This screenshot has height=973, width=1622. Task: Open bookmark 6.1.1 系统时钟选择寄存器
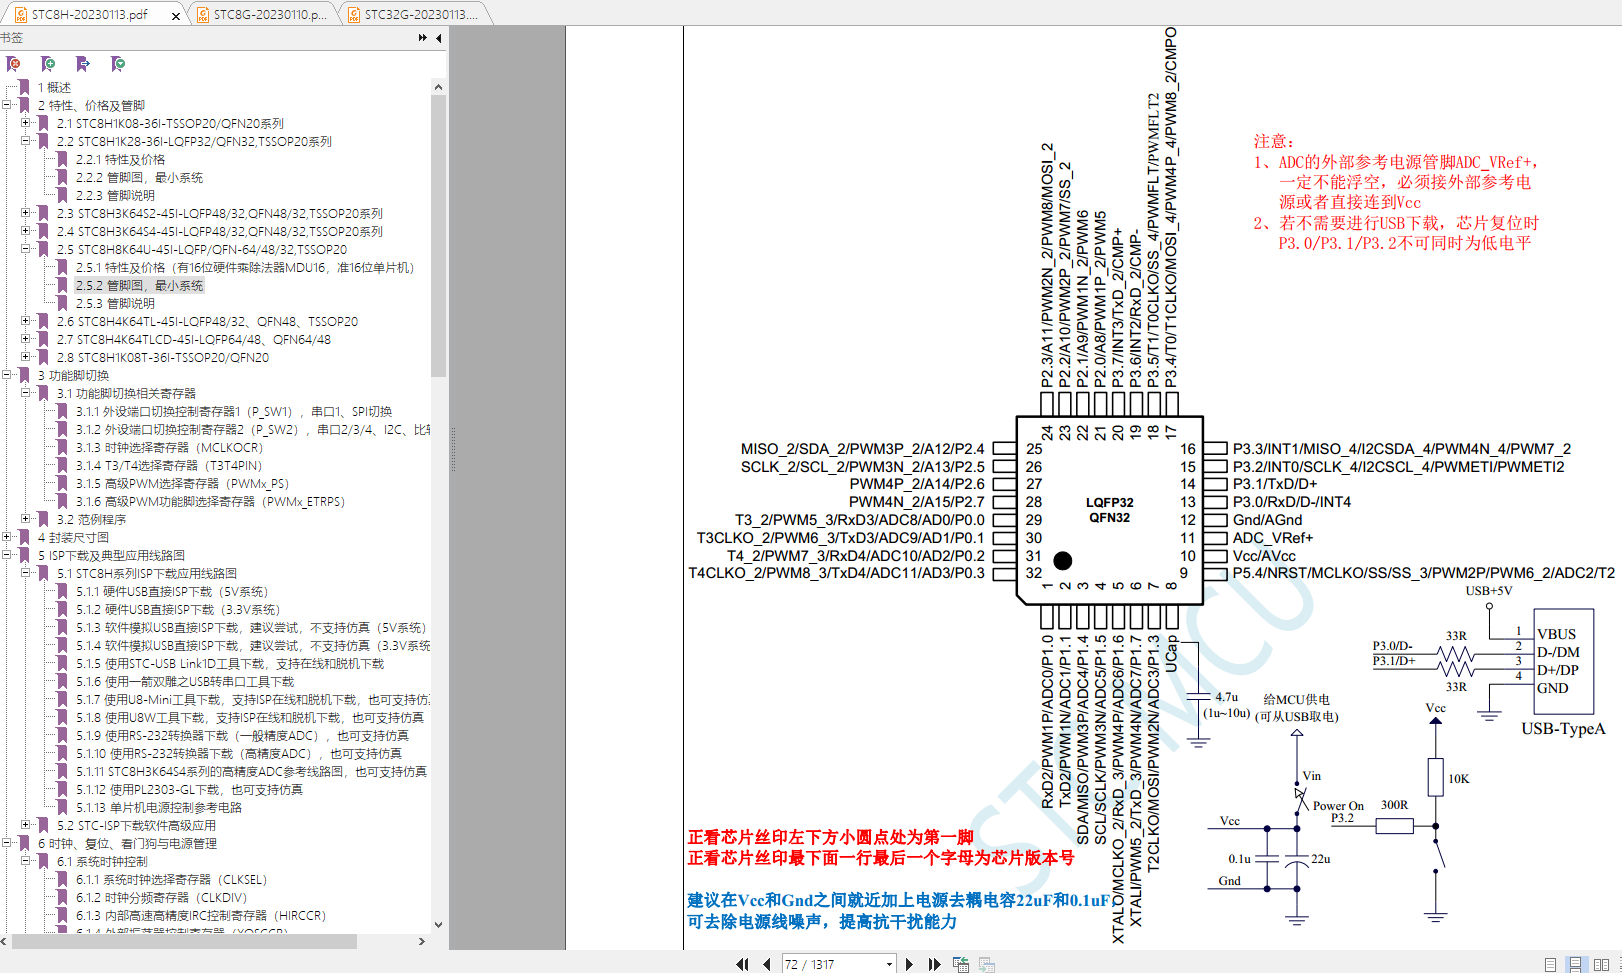171,879
